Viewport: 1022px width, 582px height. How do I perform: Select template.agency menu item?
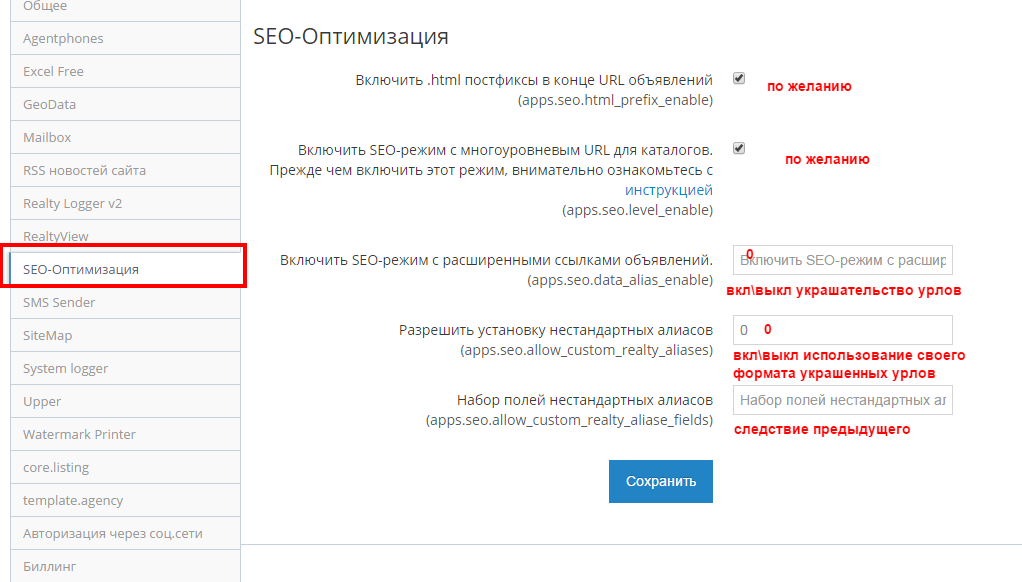[125, 501]
